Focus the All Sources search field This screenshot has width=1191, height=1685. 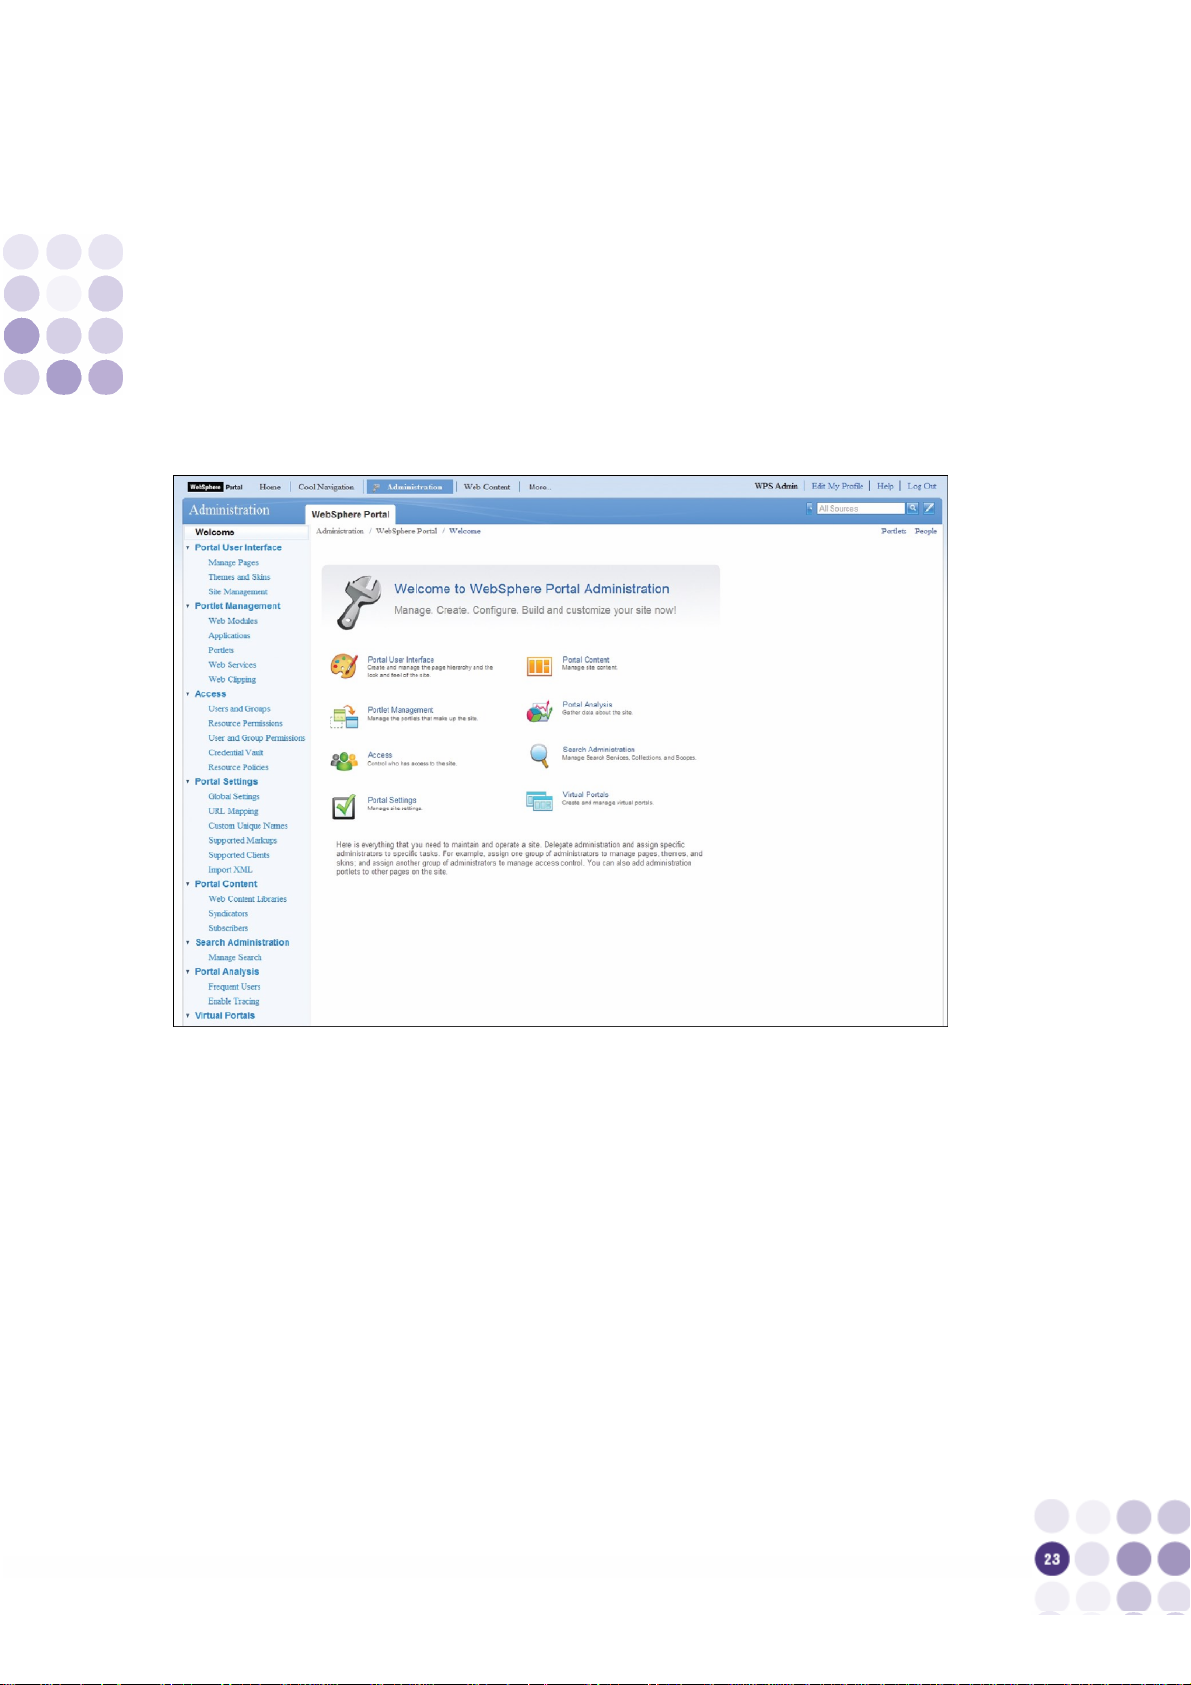(860, 508)
